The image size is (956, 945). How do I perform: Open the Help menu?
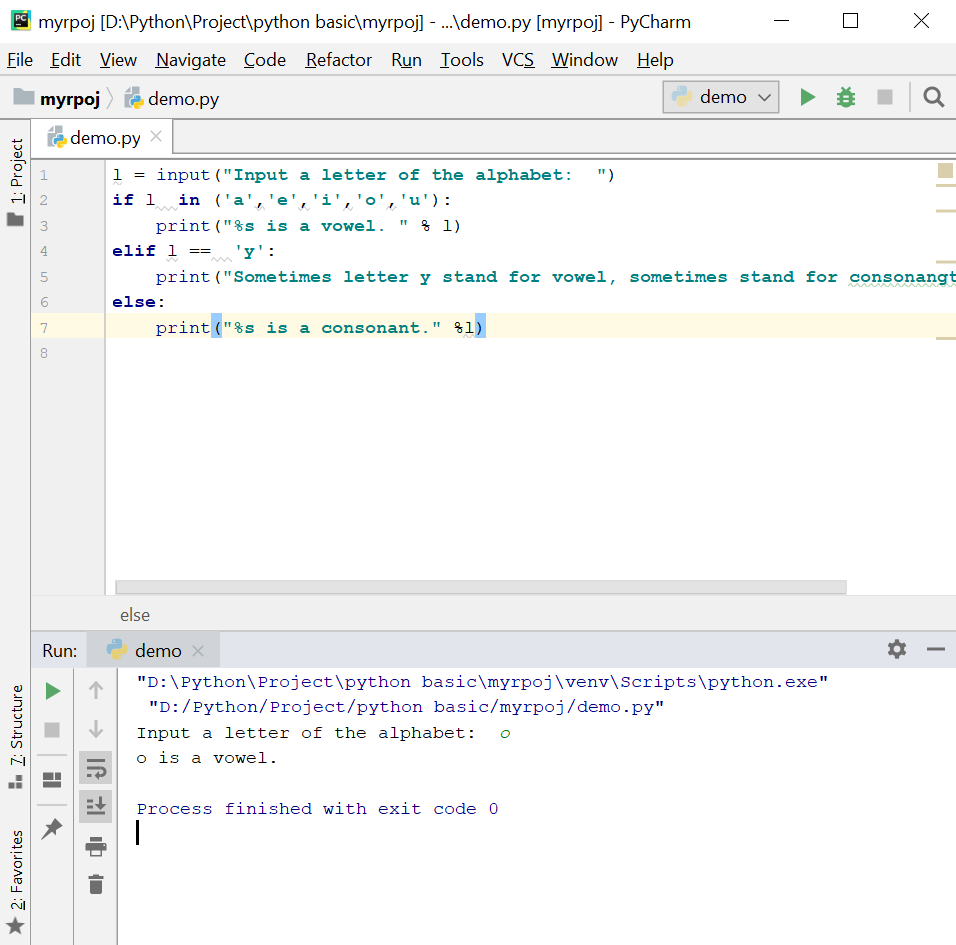655,60
